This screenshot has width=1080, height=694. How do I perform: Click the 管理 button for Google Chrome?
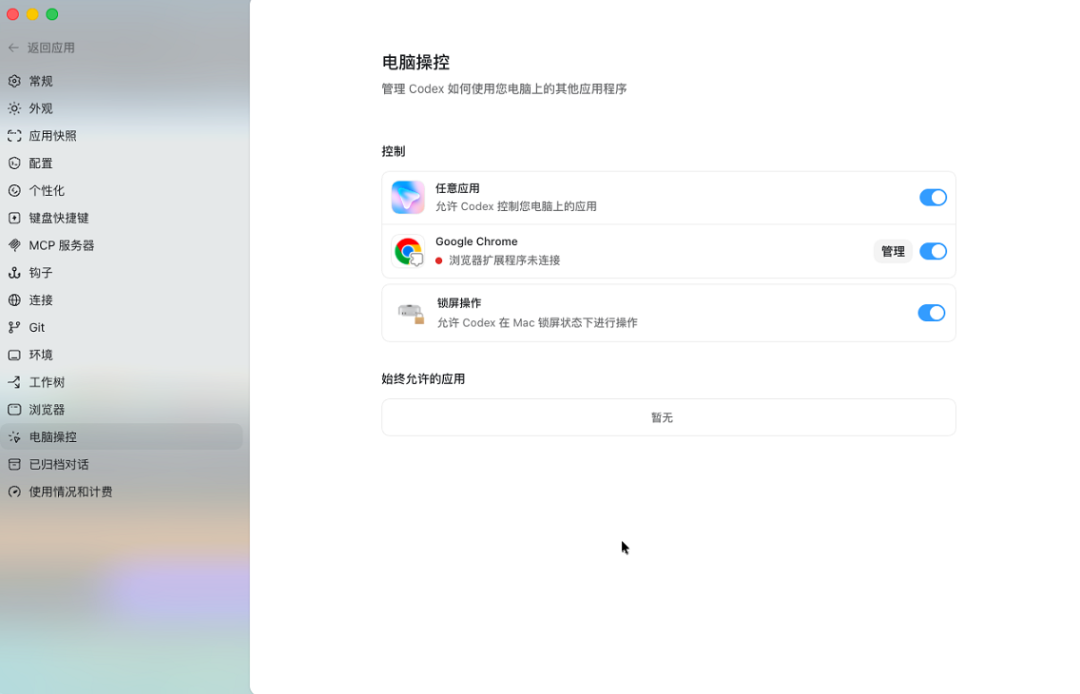click(x=893, y=251)
